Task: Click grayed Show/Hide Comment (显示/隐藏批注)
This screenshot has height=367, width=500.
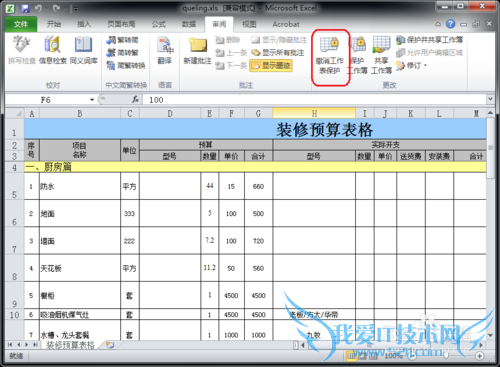Action: pyautogui.click(x=279, y=40)
